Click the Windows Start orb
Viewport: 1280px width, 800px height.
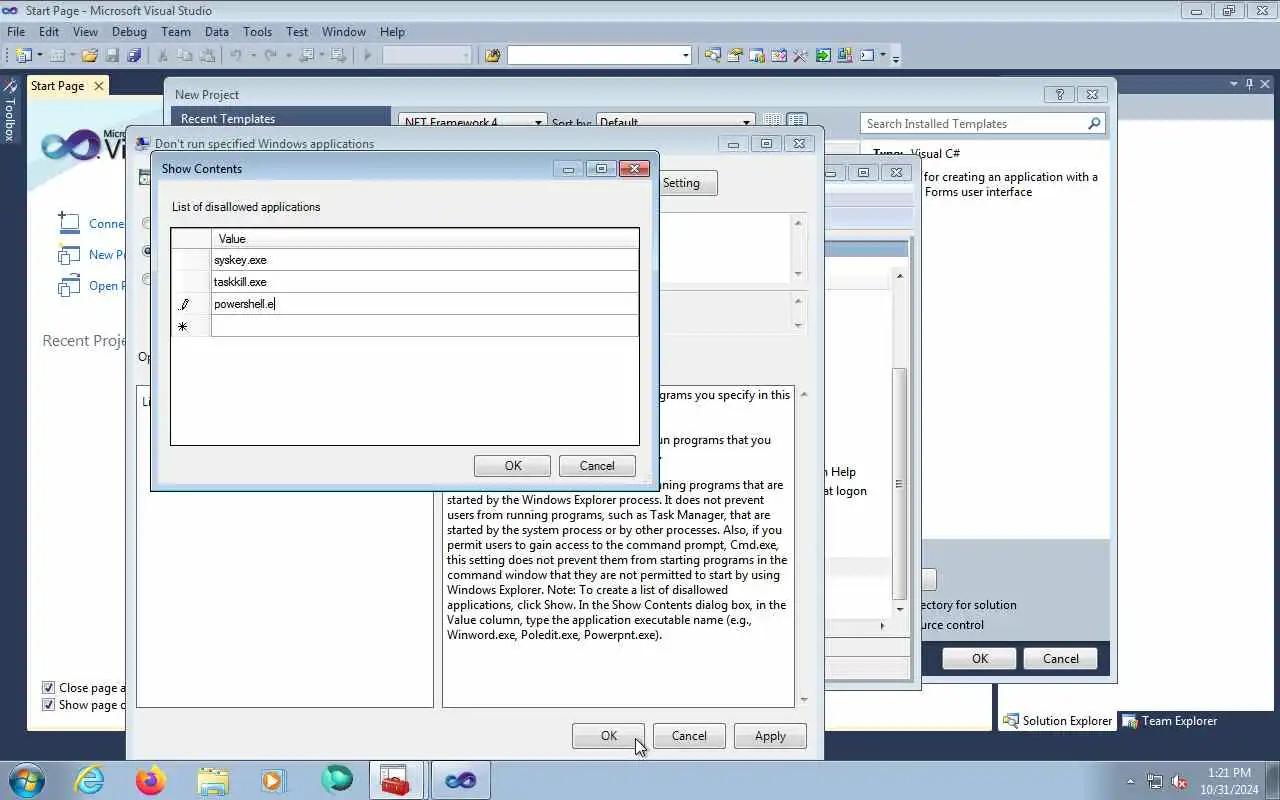(27, 780)
